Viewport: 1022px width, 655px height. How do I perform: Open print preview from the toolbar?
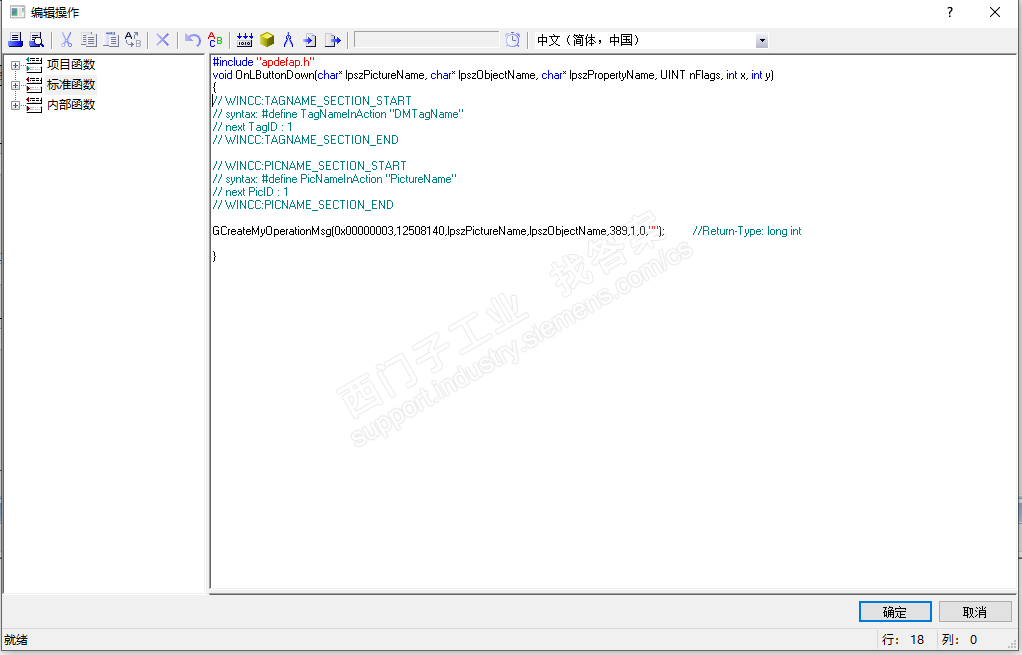coord(36,40)
